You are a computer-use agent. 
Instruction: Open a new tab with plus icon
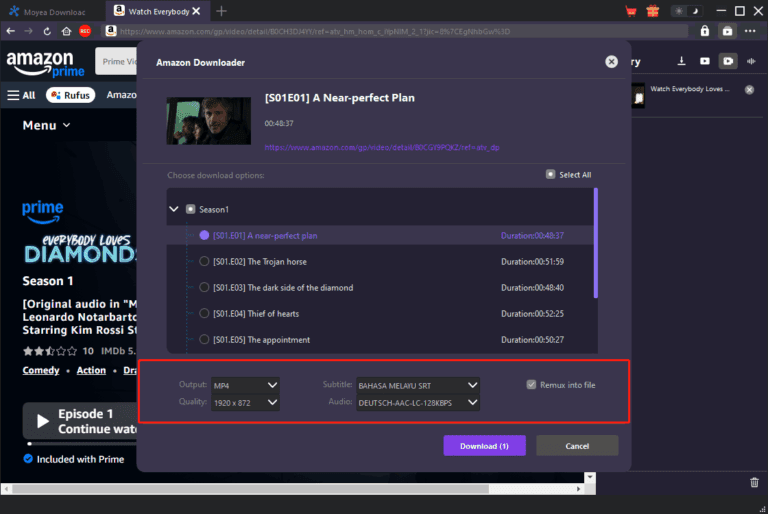tap(221, 11)
